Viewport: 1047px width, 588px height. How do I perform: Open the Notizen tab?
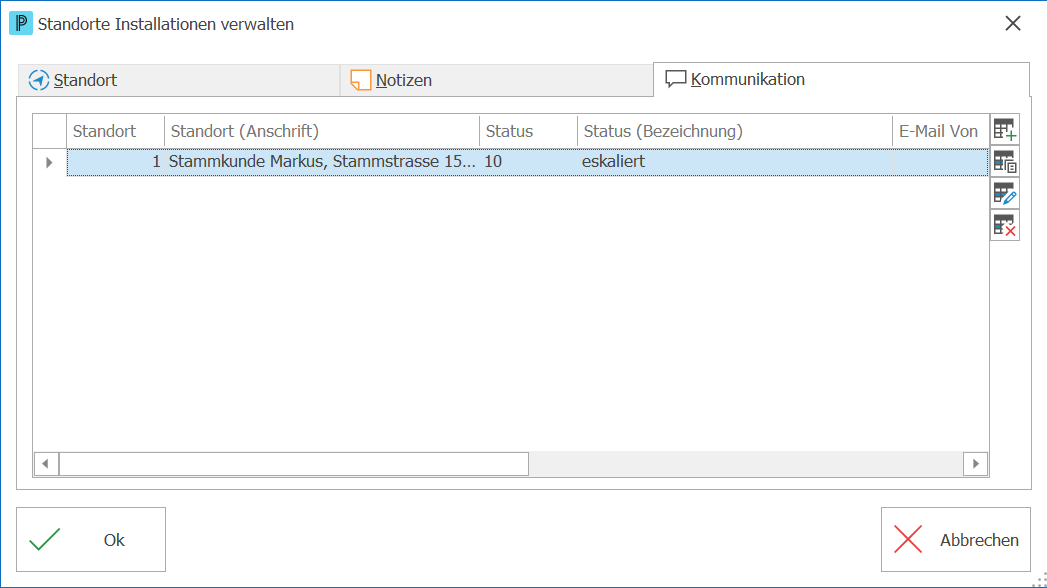(x=496, y=80)
